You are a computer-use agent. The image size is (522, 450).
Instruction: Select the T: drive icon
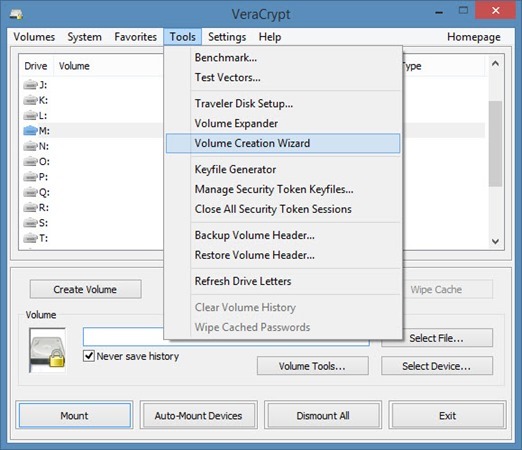(30, 238)
